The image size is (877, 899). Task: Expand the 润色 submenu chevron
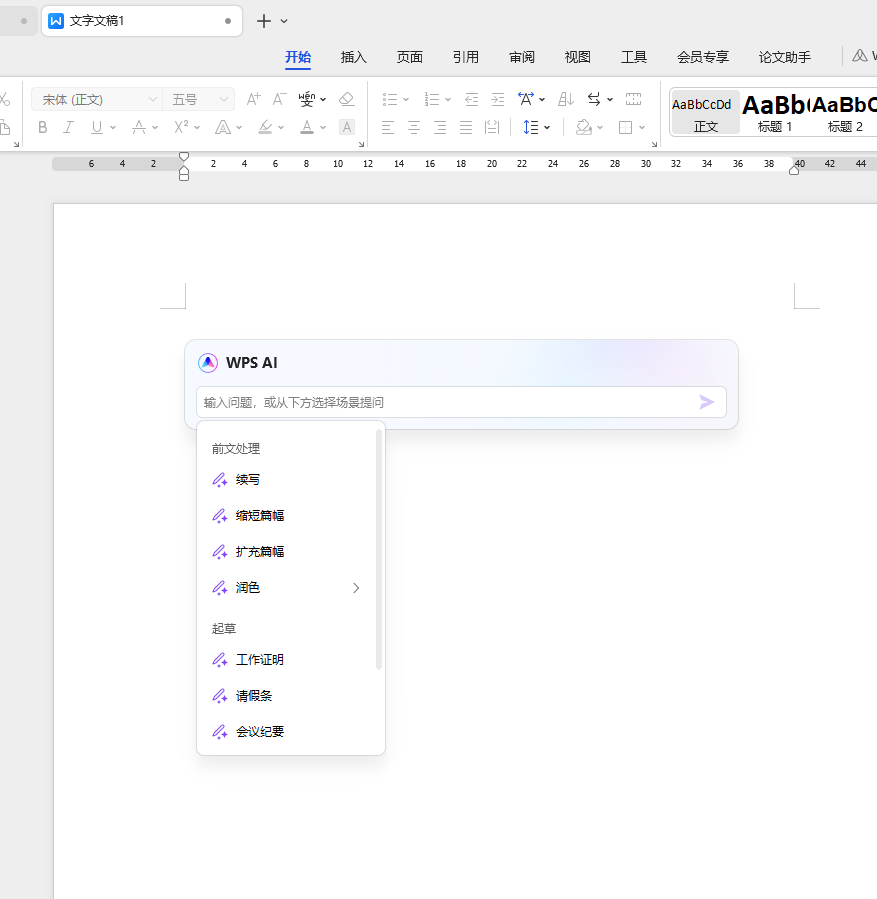pyautogui.click(x=356, y=588)
